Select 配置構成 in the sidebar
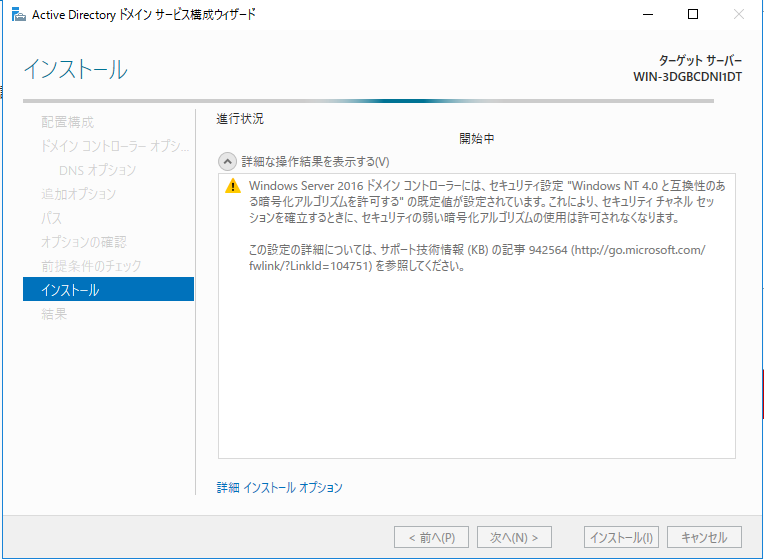The image size is (764, 559). pos(67,122)
